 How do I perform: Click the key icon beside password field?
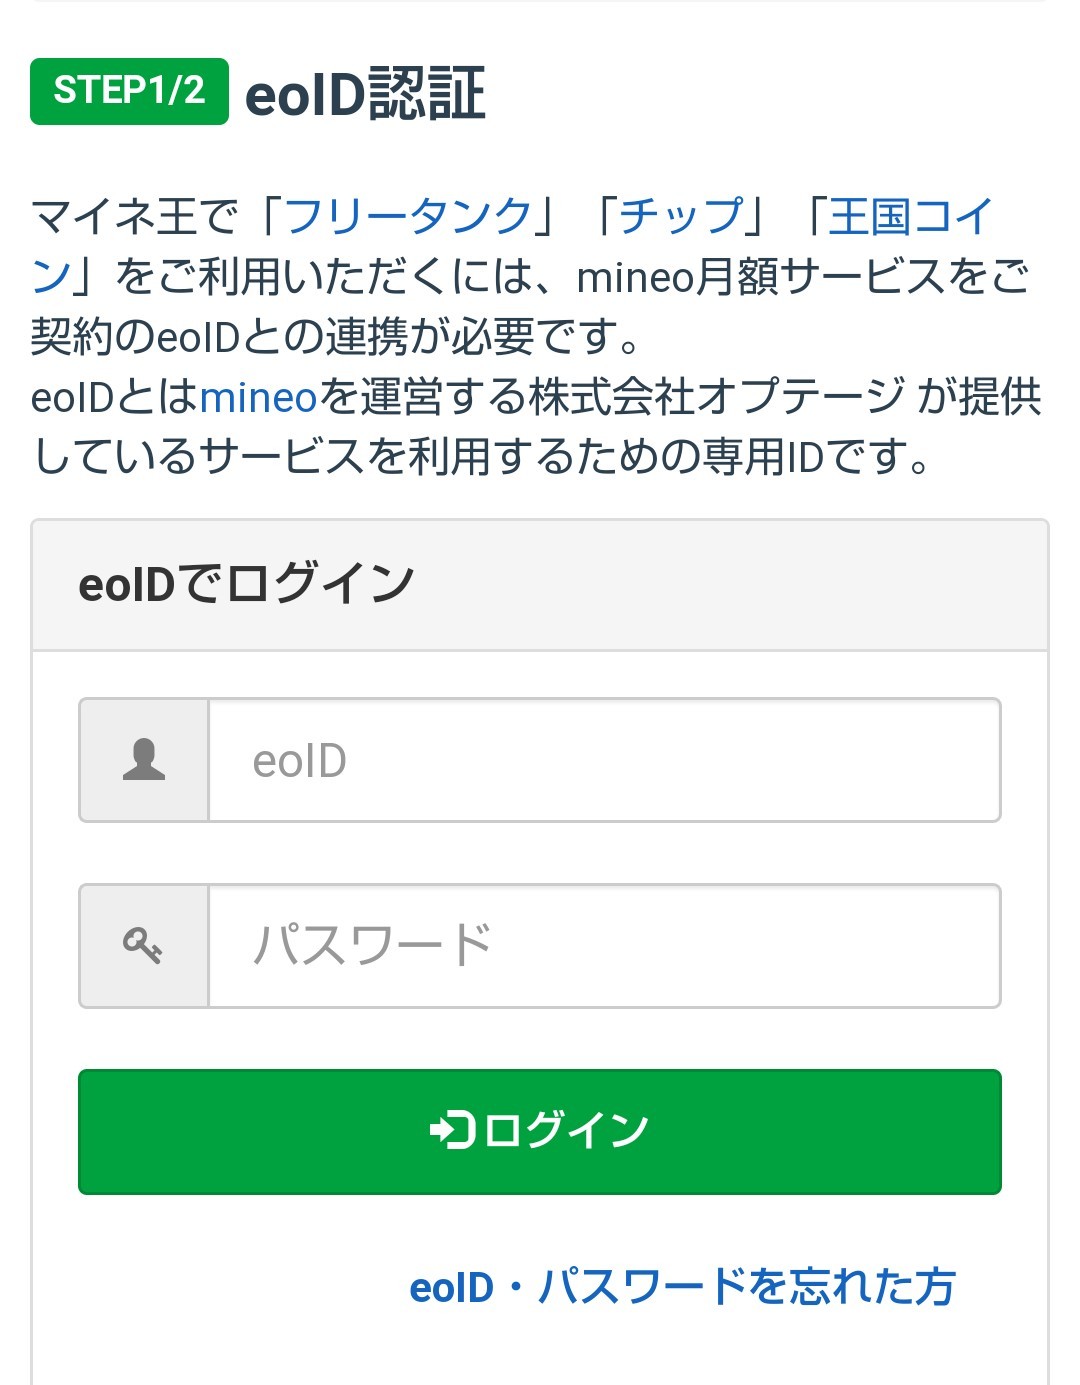(x=144, y=945)
